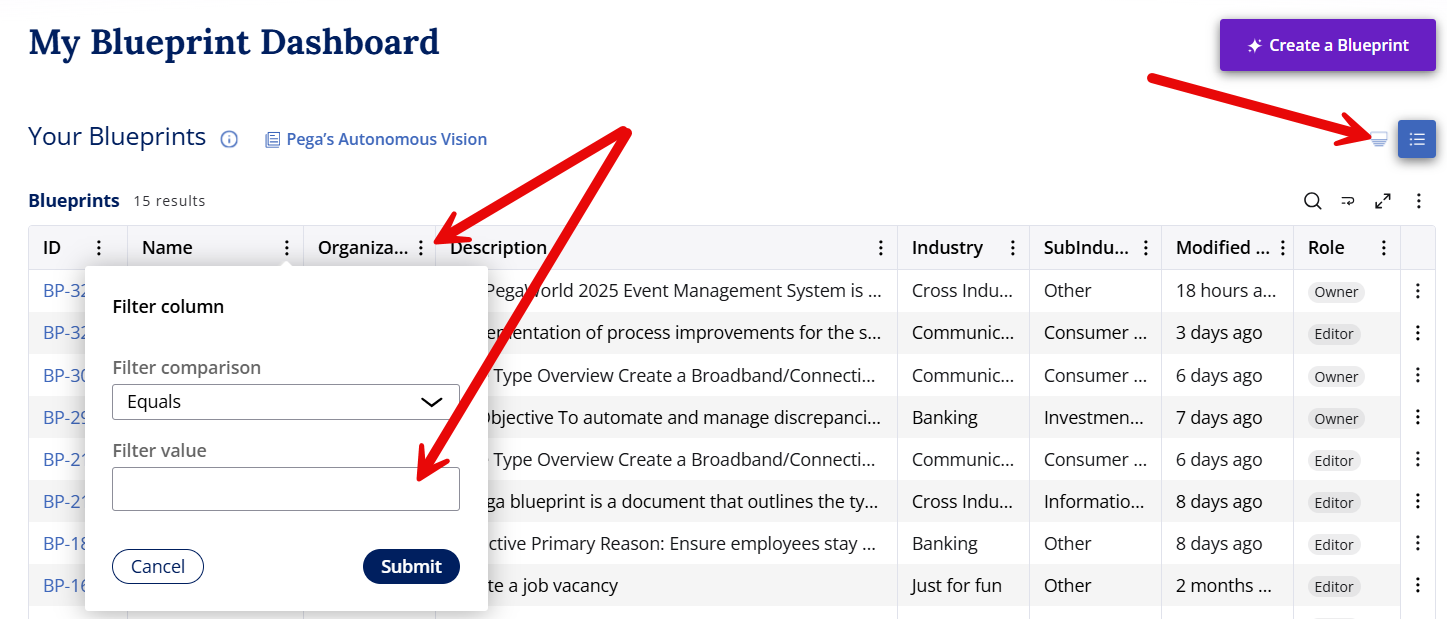Cancel the column filter popup
This screenshot has height=619, width=1447.
pos(158,567)
